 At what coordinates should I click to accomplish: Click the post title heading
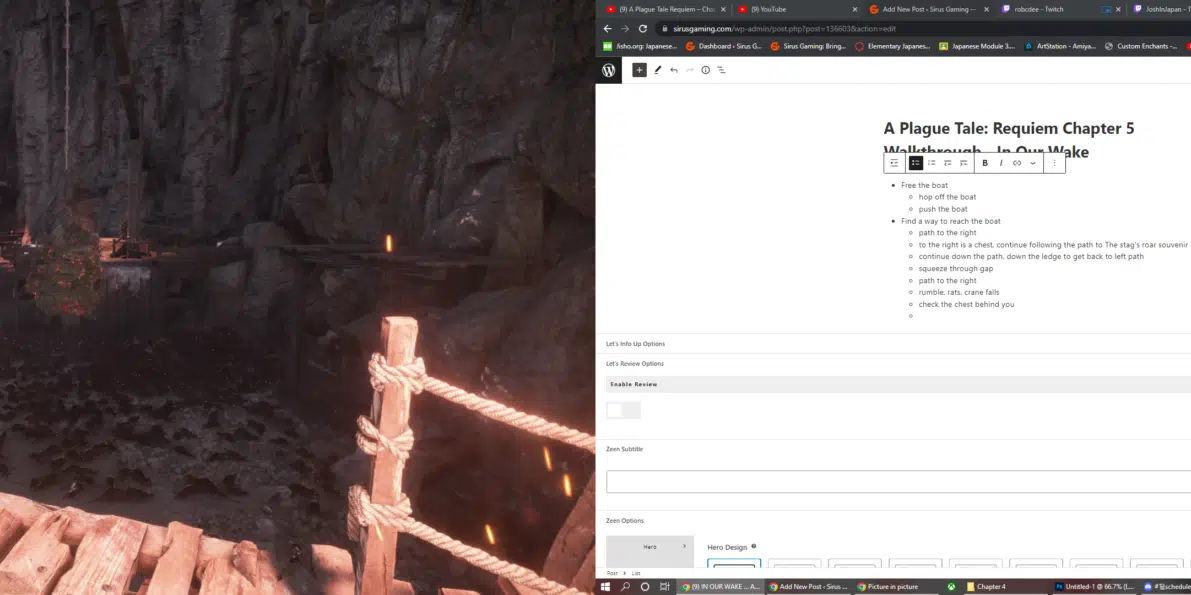tap(1009, 140)
